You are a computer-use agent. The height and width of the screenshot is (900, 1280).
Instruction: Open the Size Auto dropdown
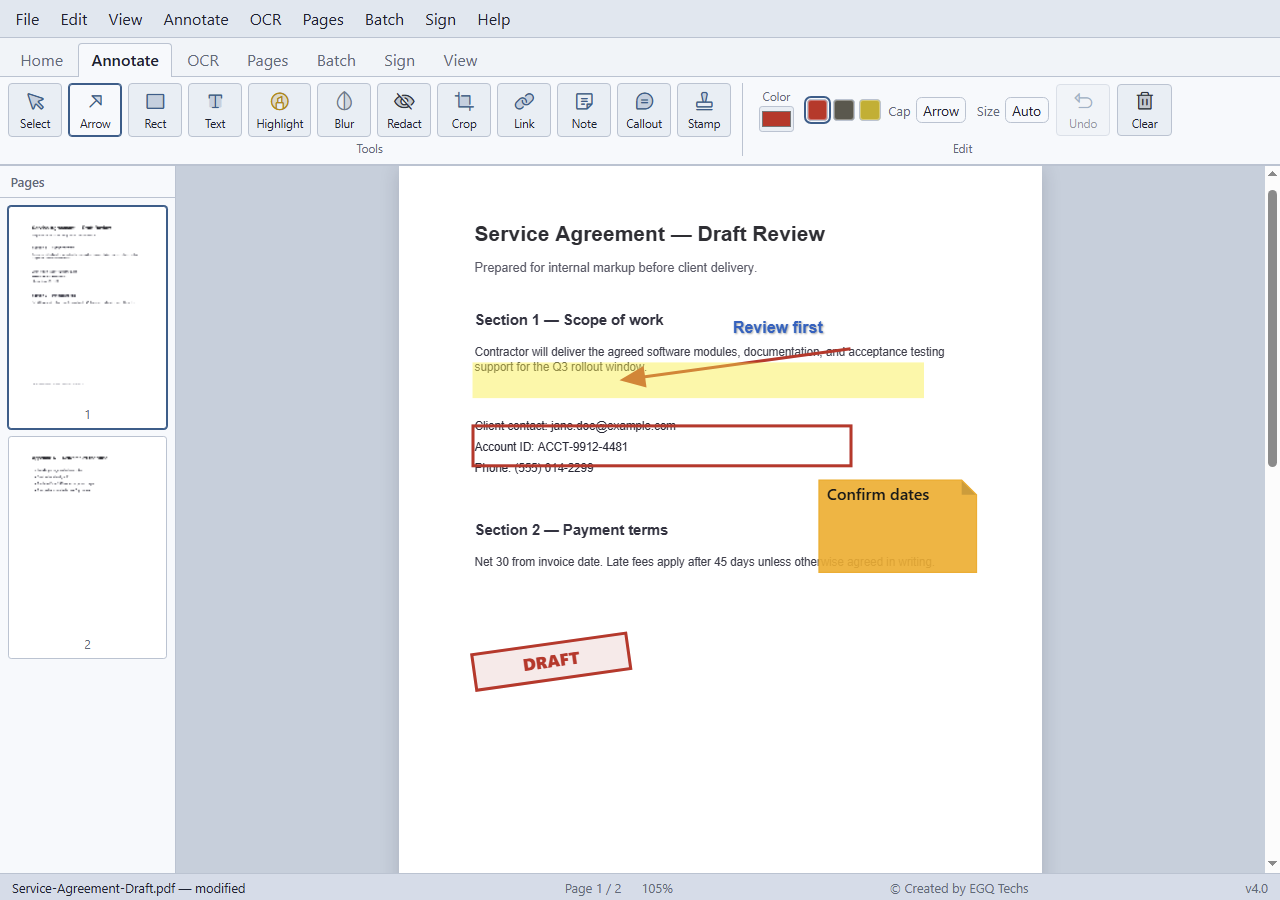point(1026,111)
